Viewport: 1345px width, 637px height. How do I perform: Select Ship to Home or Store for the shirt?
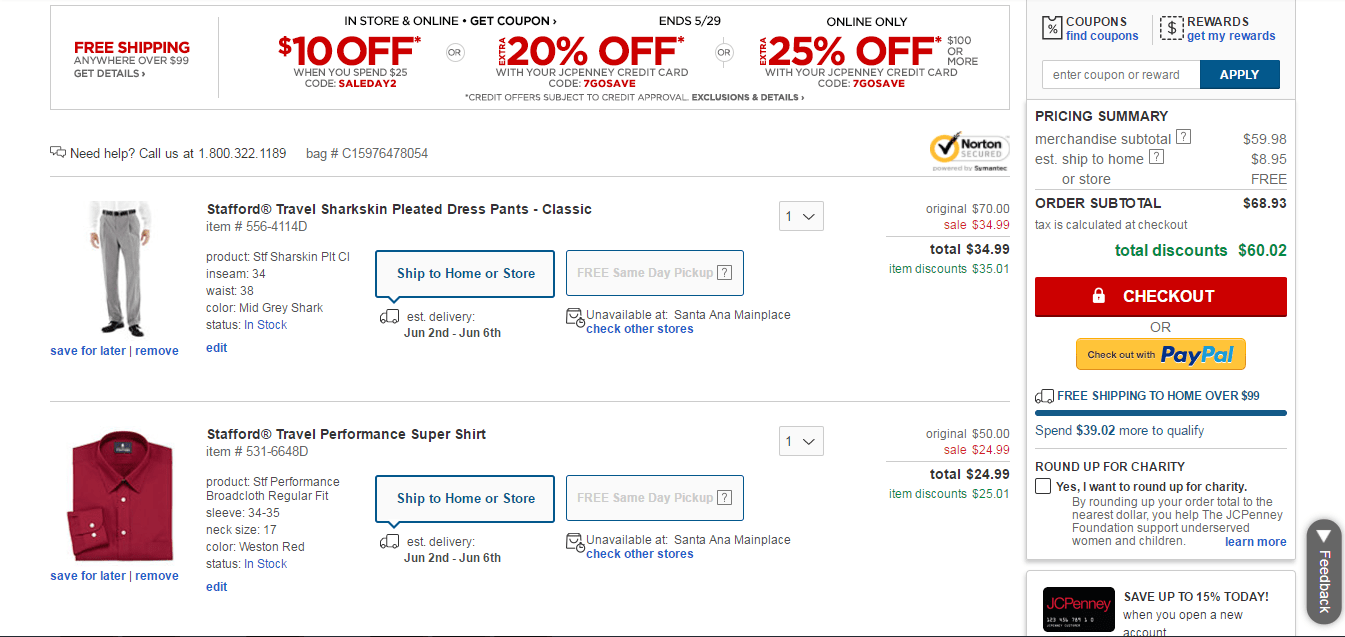pos(464,497)
